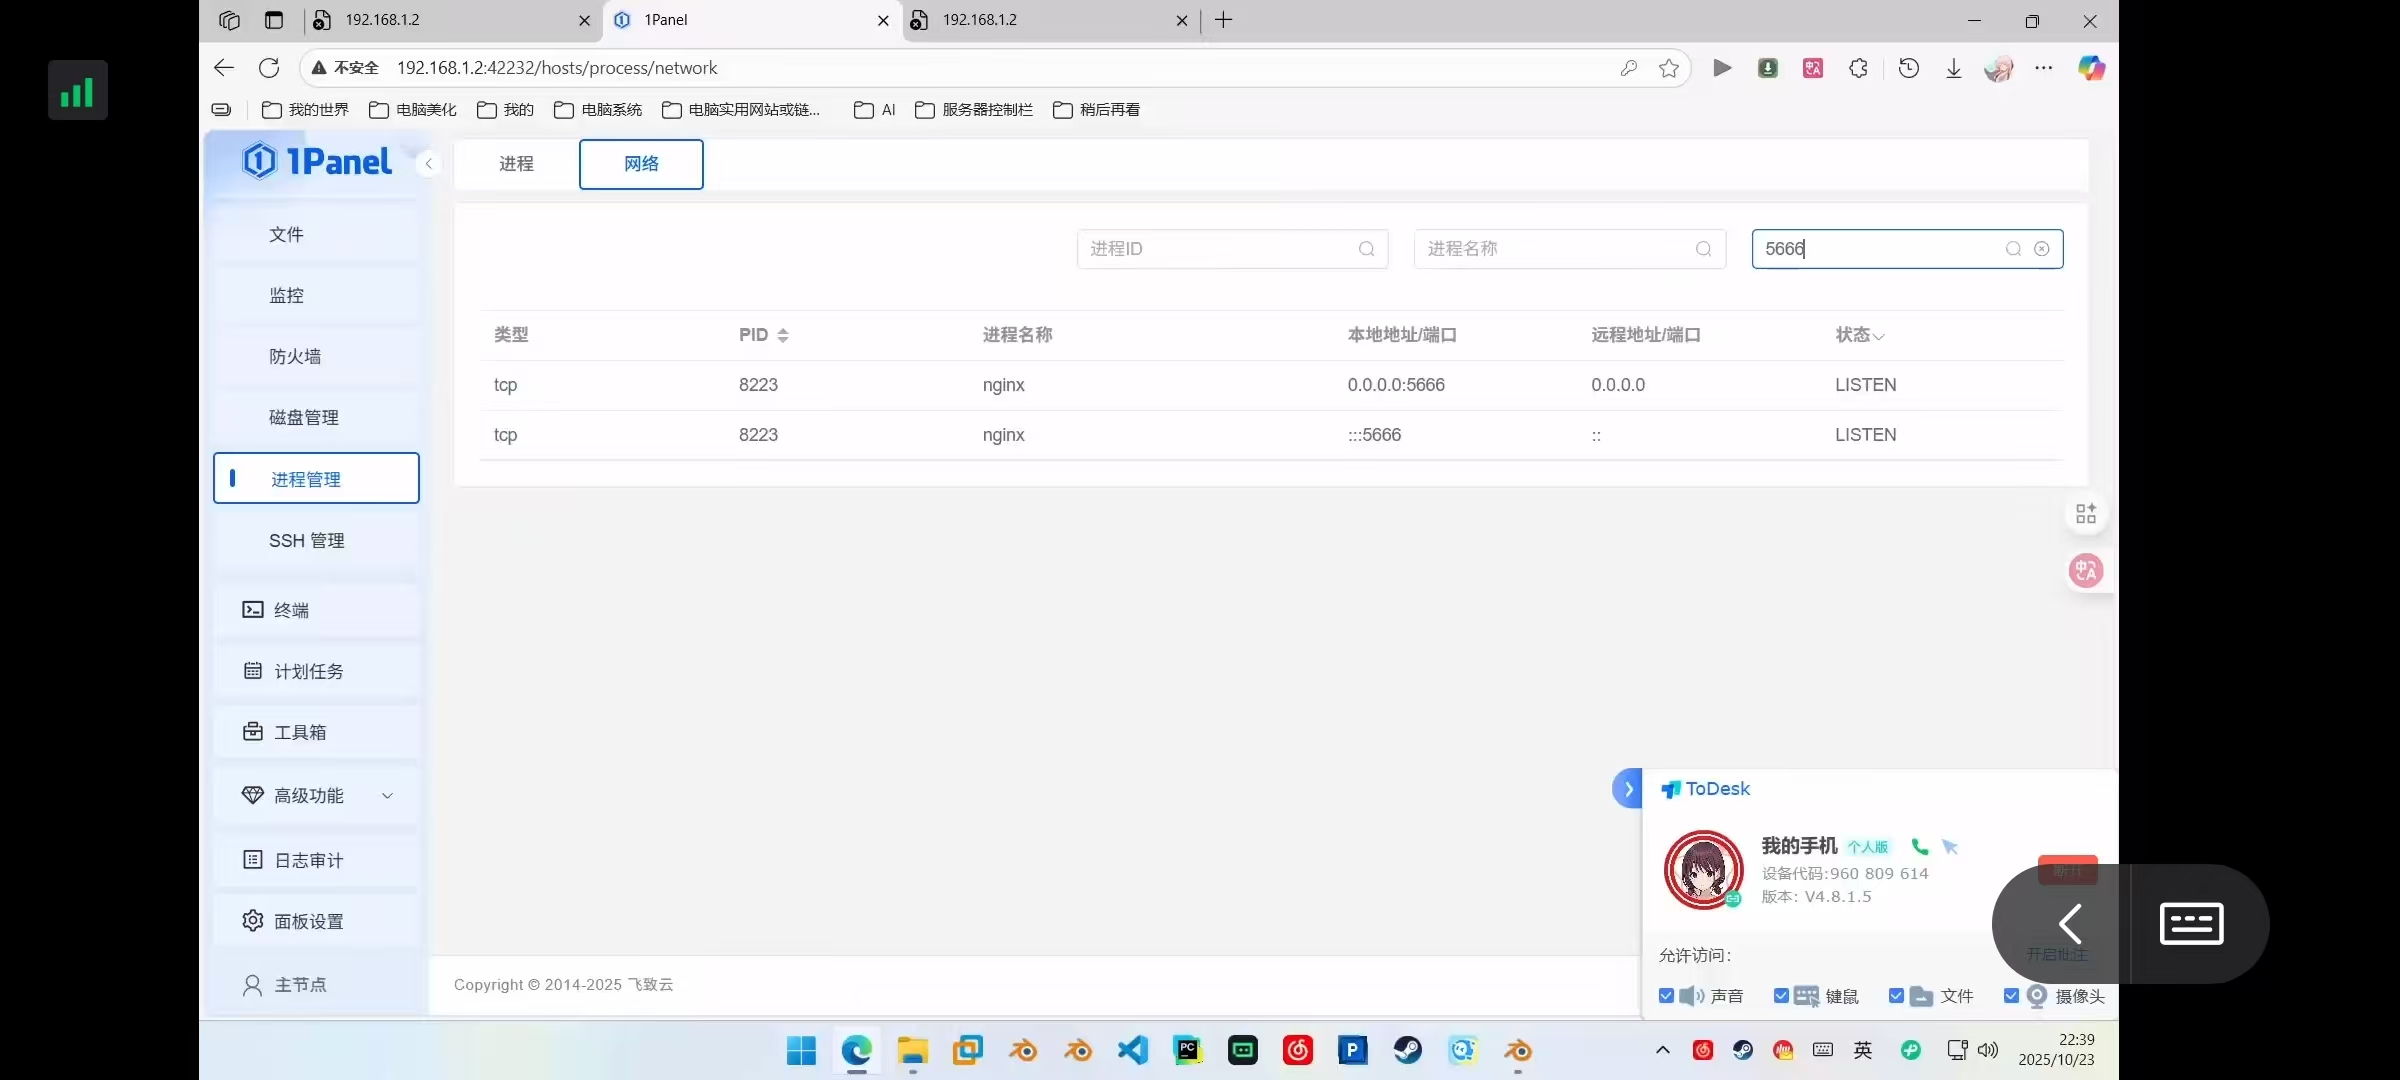This screenshot has height=1080, width=2400.
Task: Open the grid widget floating button
Action: 2086,514
